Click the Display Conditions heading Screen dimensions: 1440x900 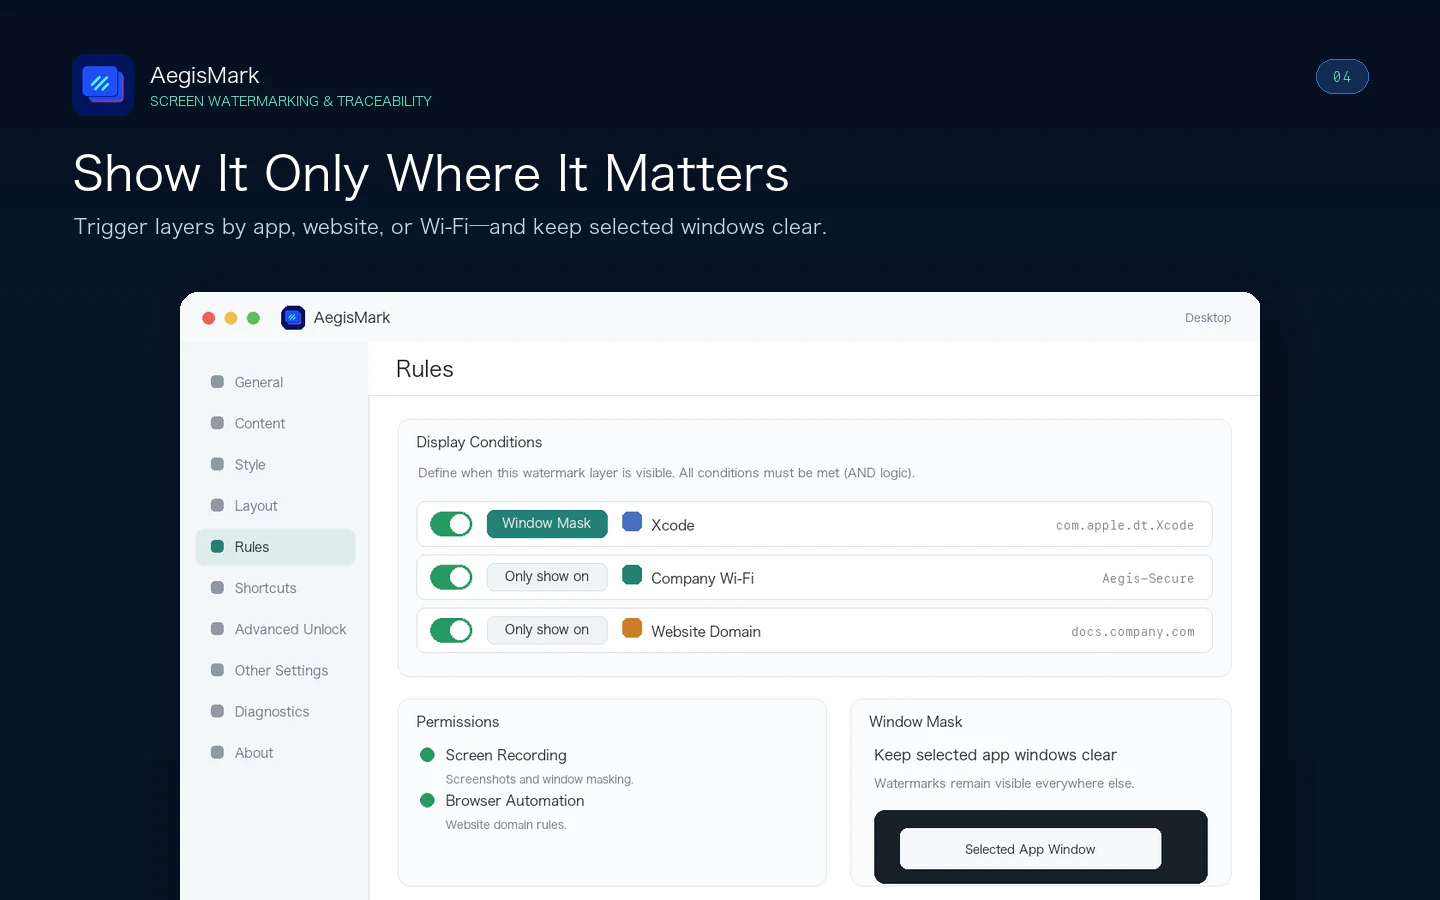(x=479, y=442)
